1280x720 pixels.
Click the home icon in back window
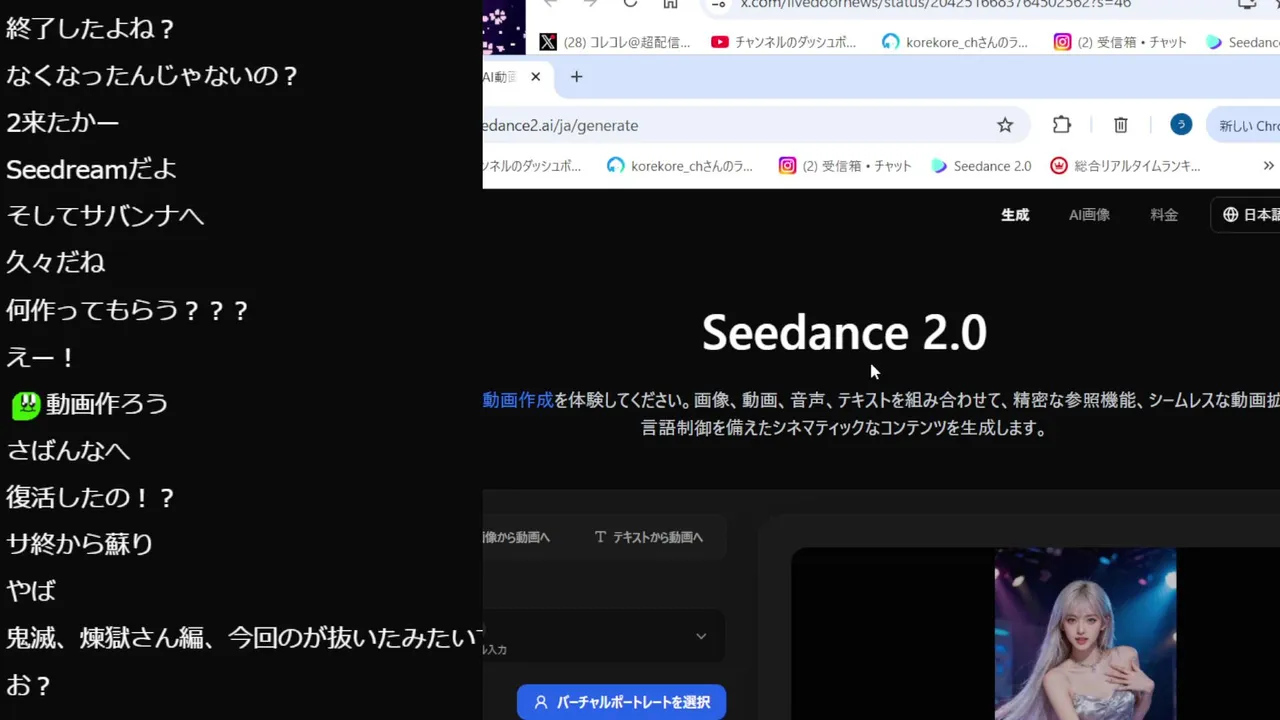670,4
